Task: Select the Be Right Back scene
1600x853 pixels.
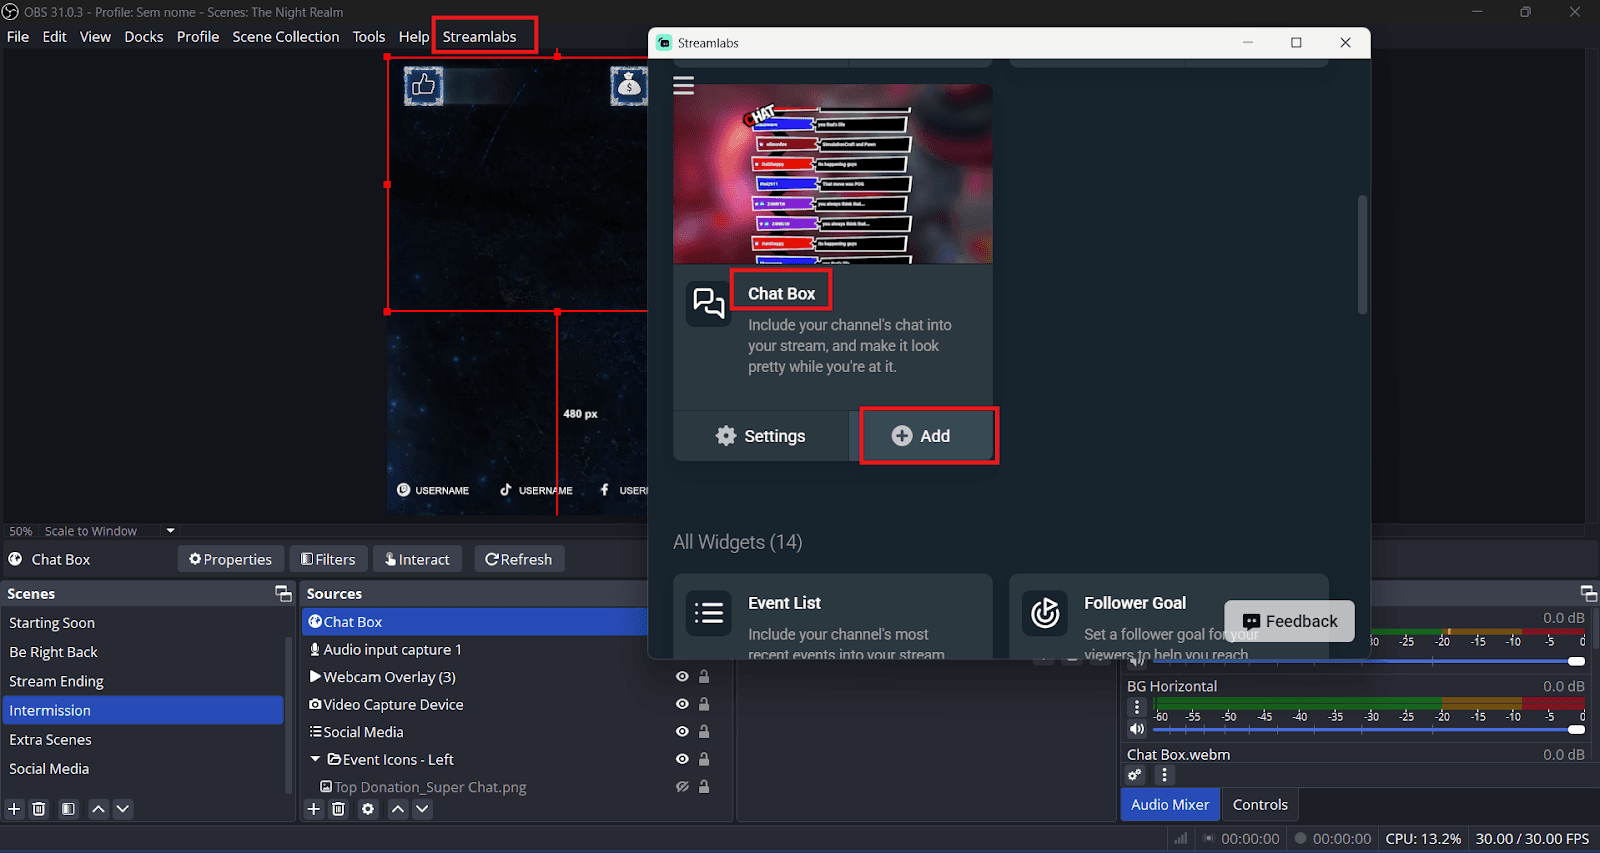Action: (x=143, y=652)
